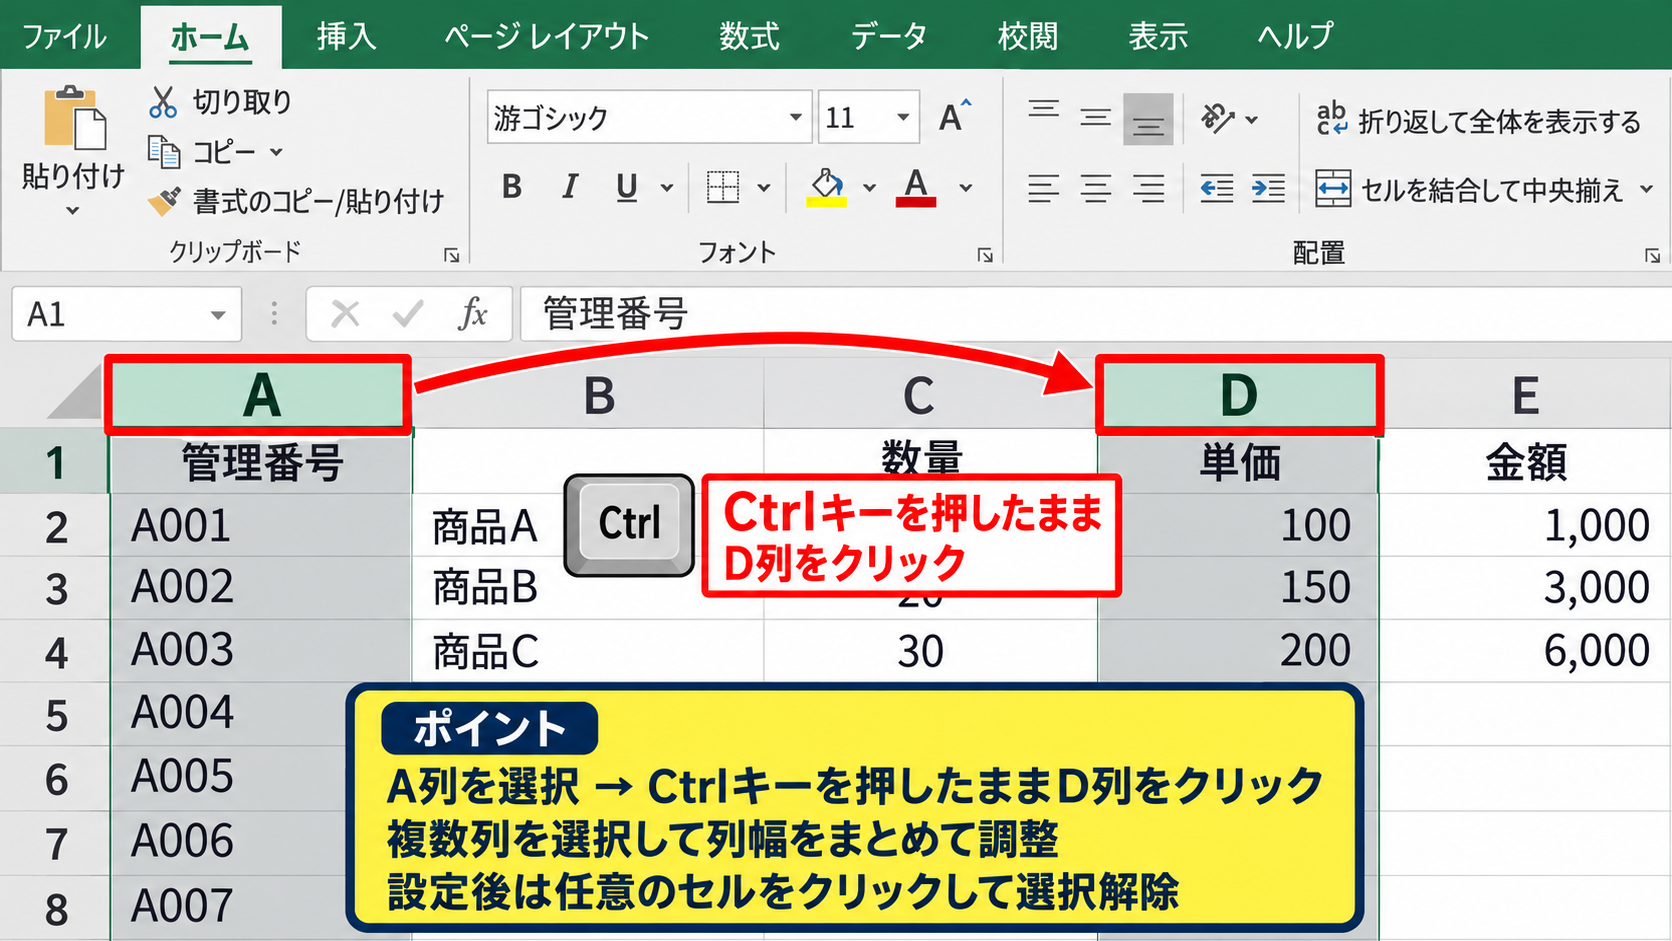Expand the merge cells options arrow
The width and height of the screenshot is (1672, 941).
pos(1646,189)
